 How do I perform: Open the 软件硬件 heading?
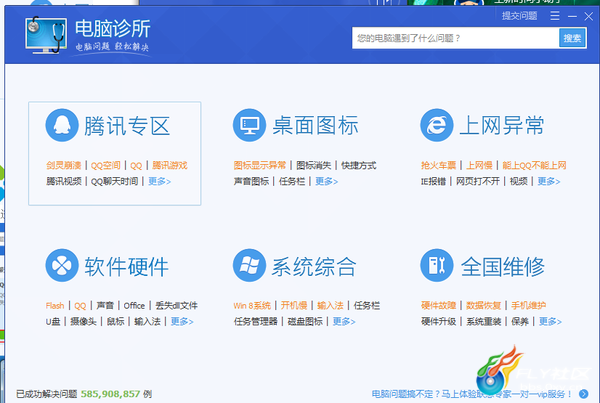click(127, 266)
